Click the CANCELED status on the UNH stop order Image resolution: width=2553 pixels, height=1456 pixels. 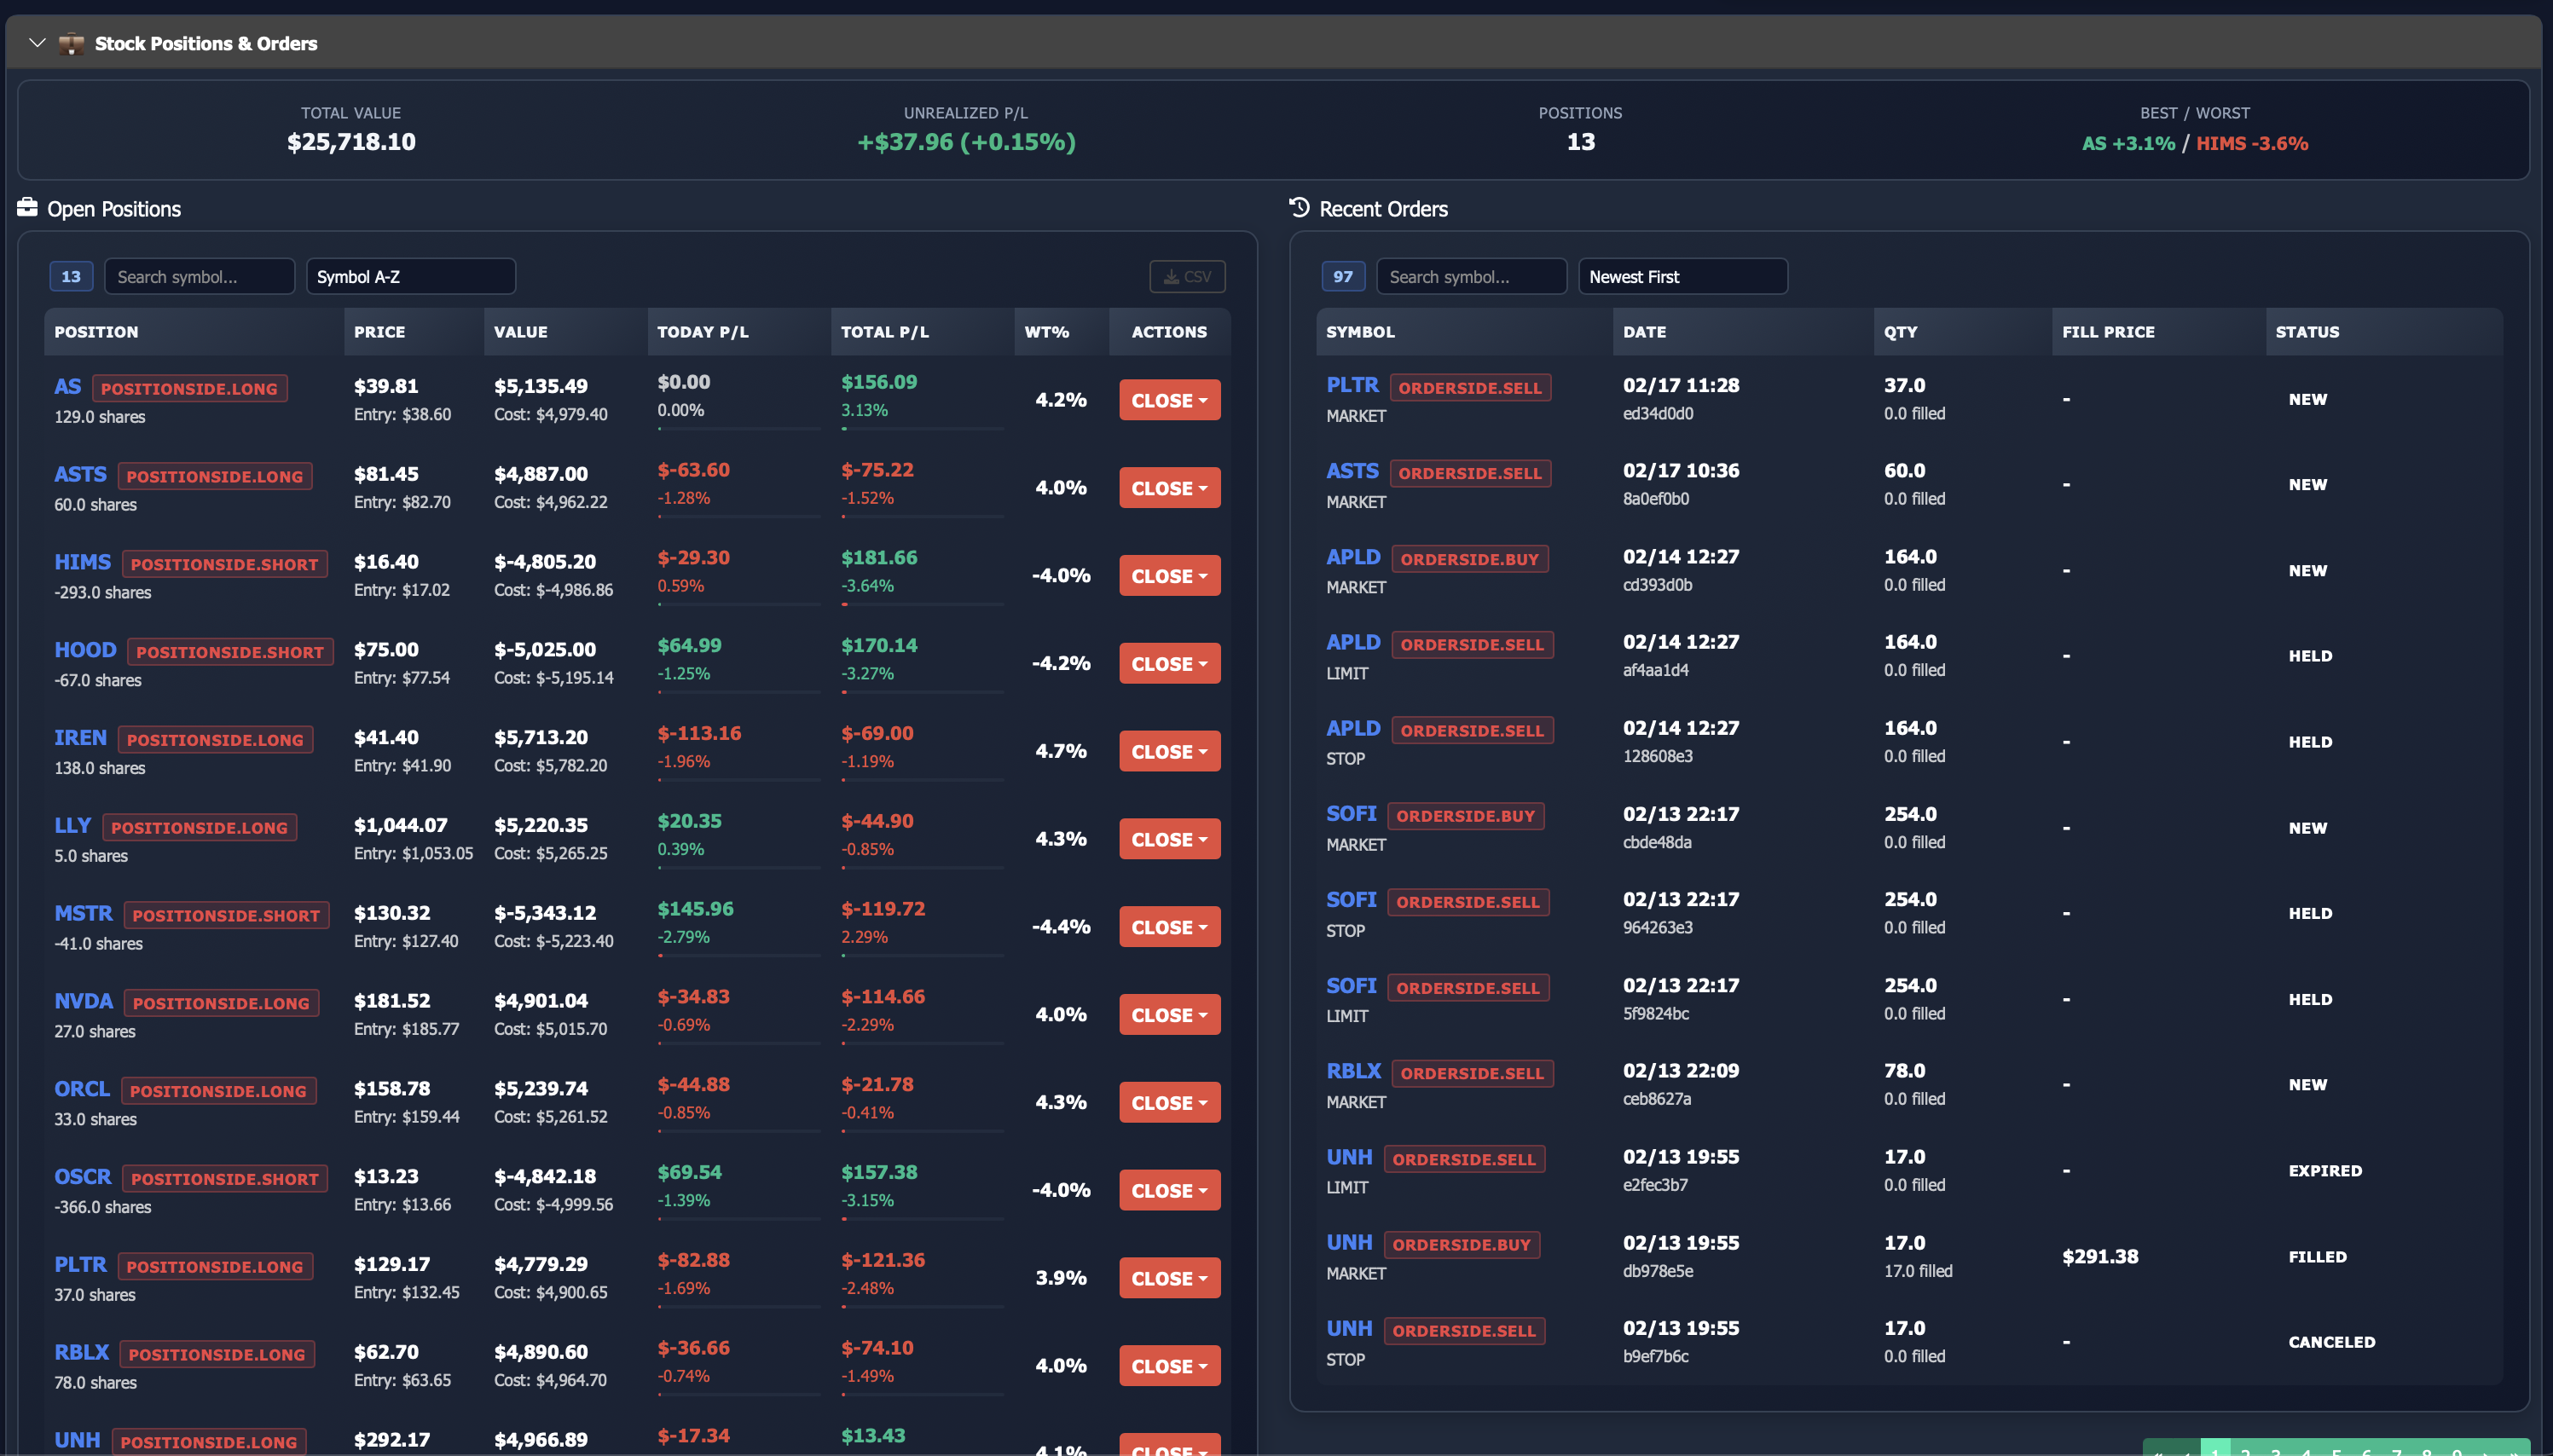(x=2331, y=1342)
